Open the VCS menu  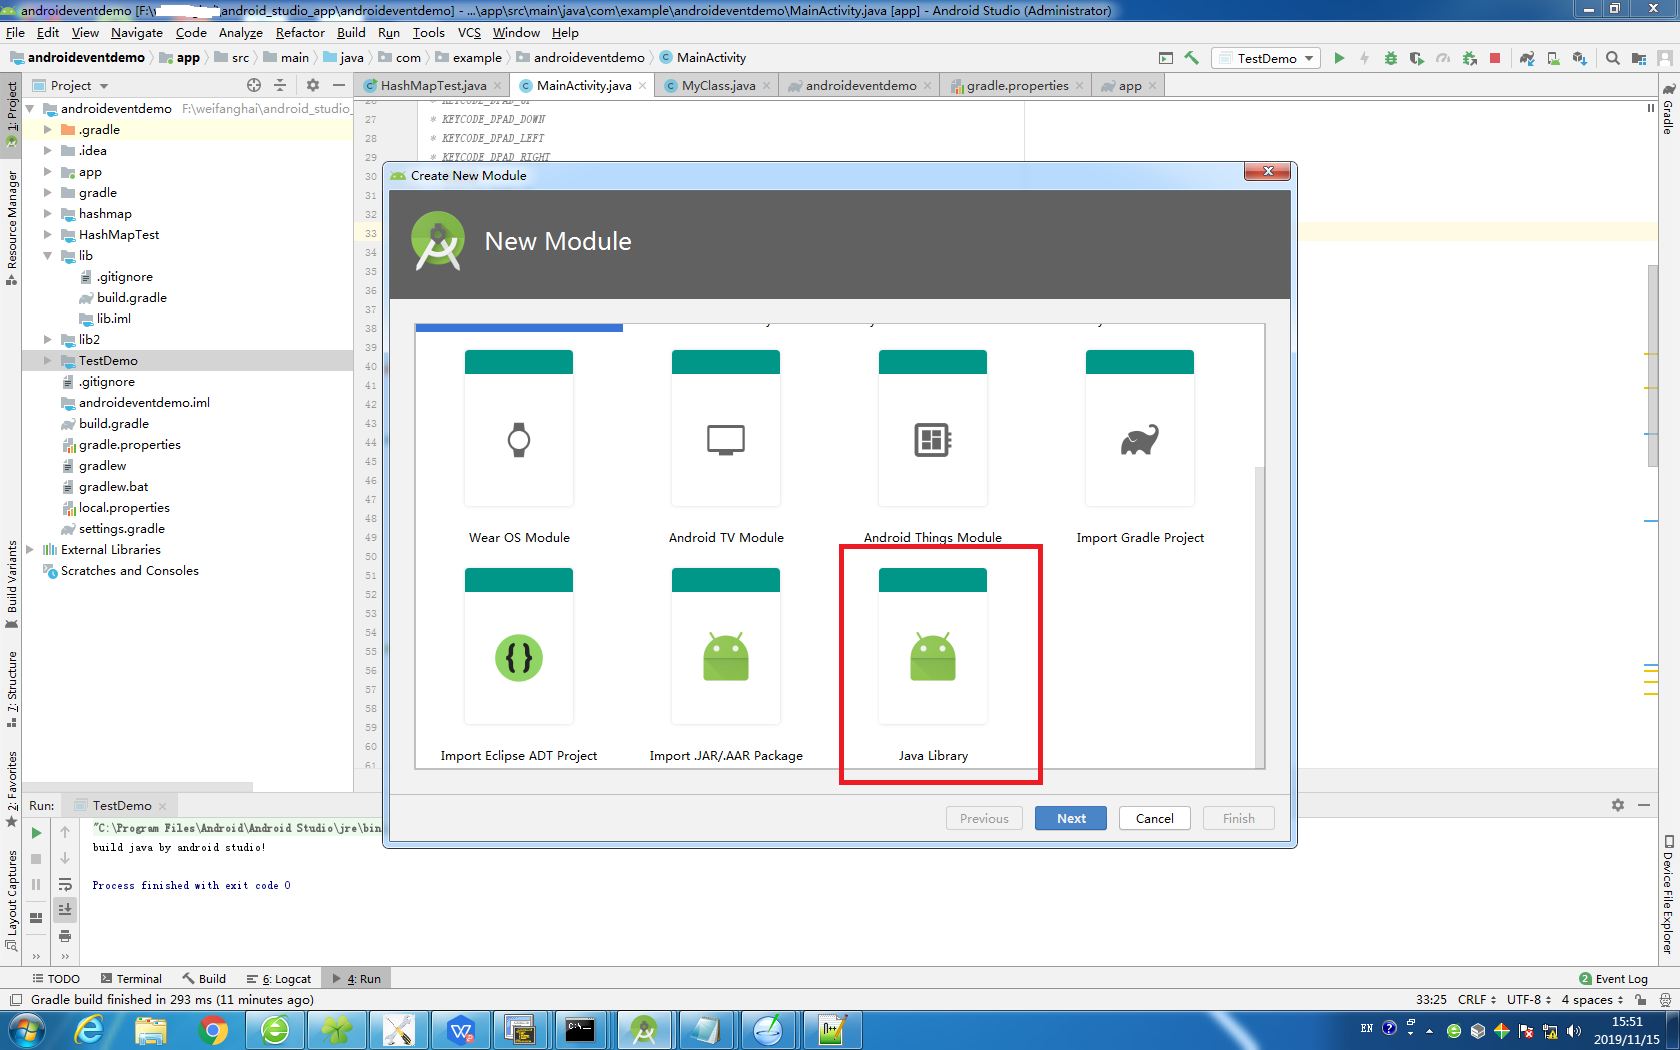click(469, 32)
